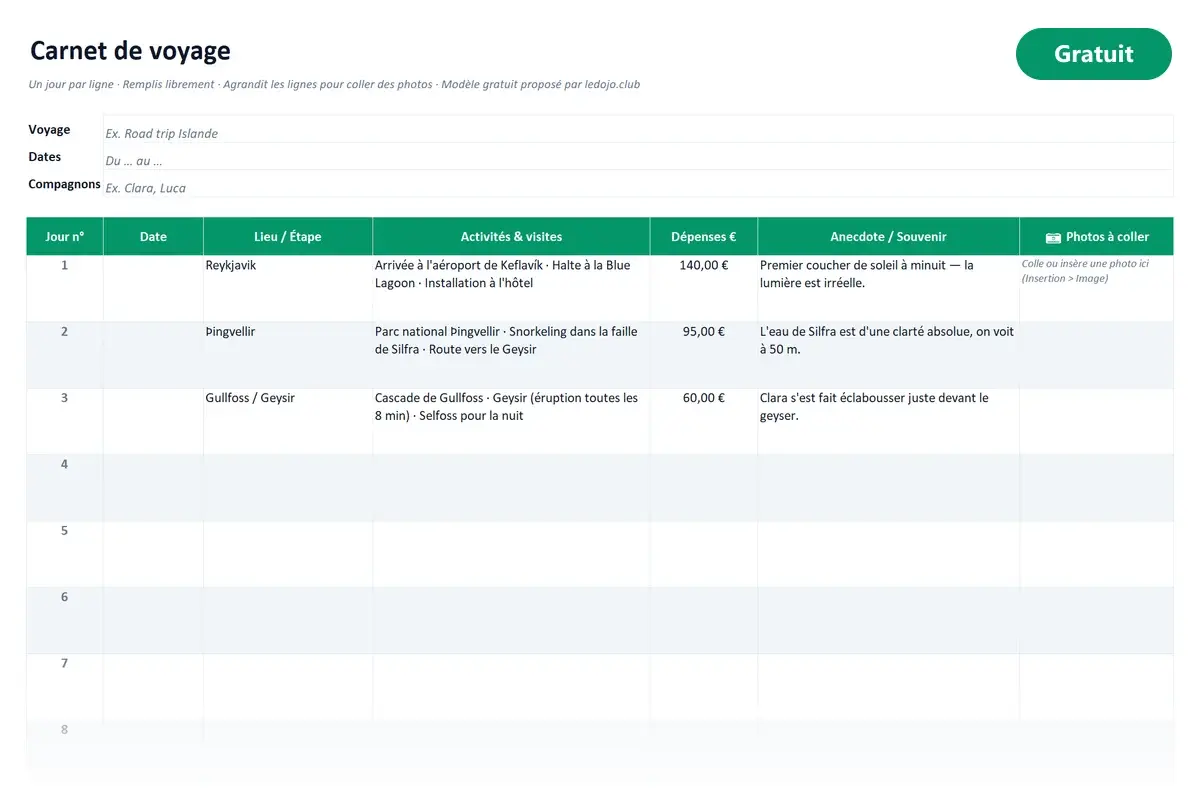Click the Anecdote / Souvenir column header
This screenshot has width=1200, height=800.
pyautogui.click(x=888, y=237)
